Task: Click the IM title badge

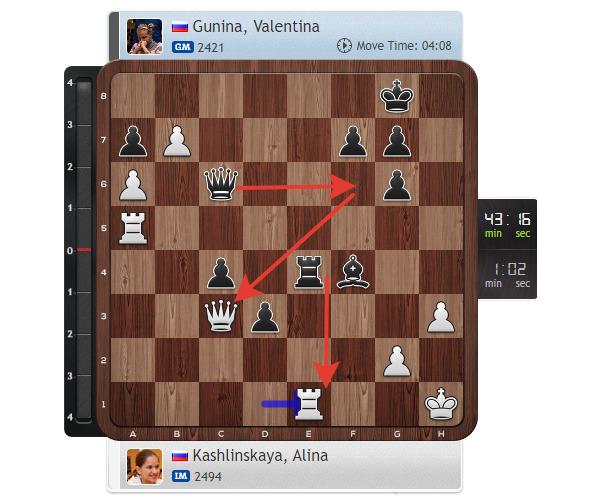Action: point(181,476)
